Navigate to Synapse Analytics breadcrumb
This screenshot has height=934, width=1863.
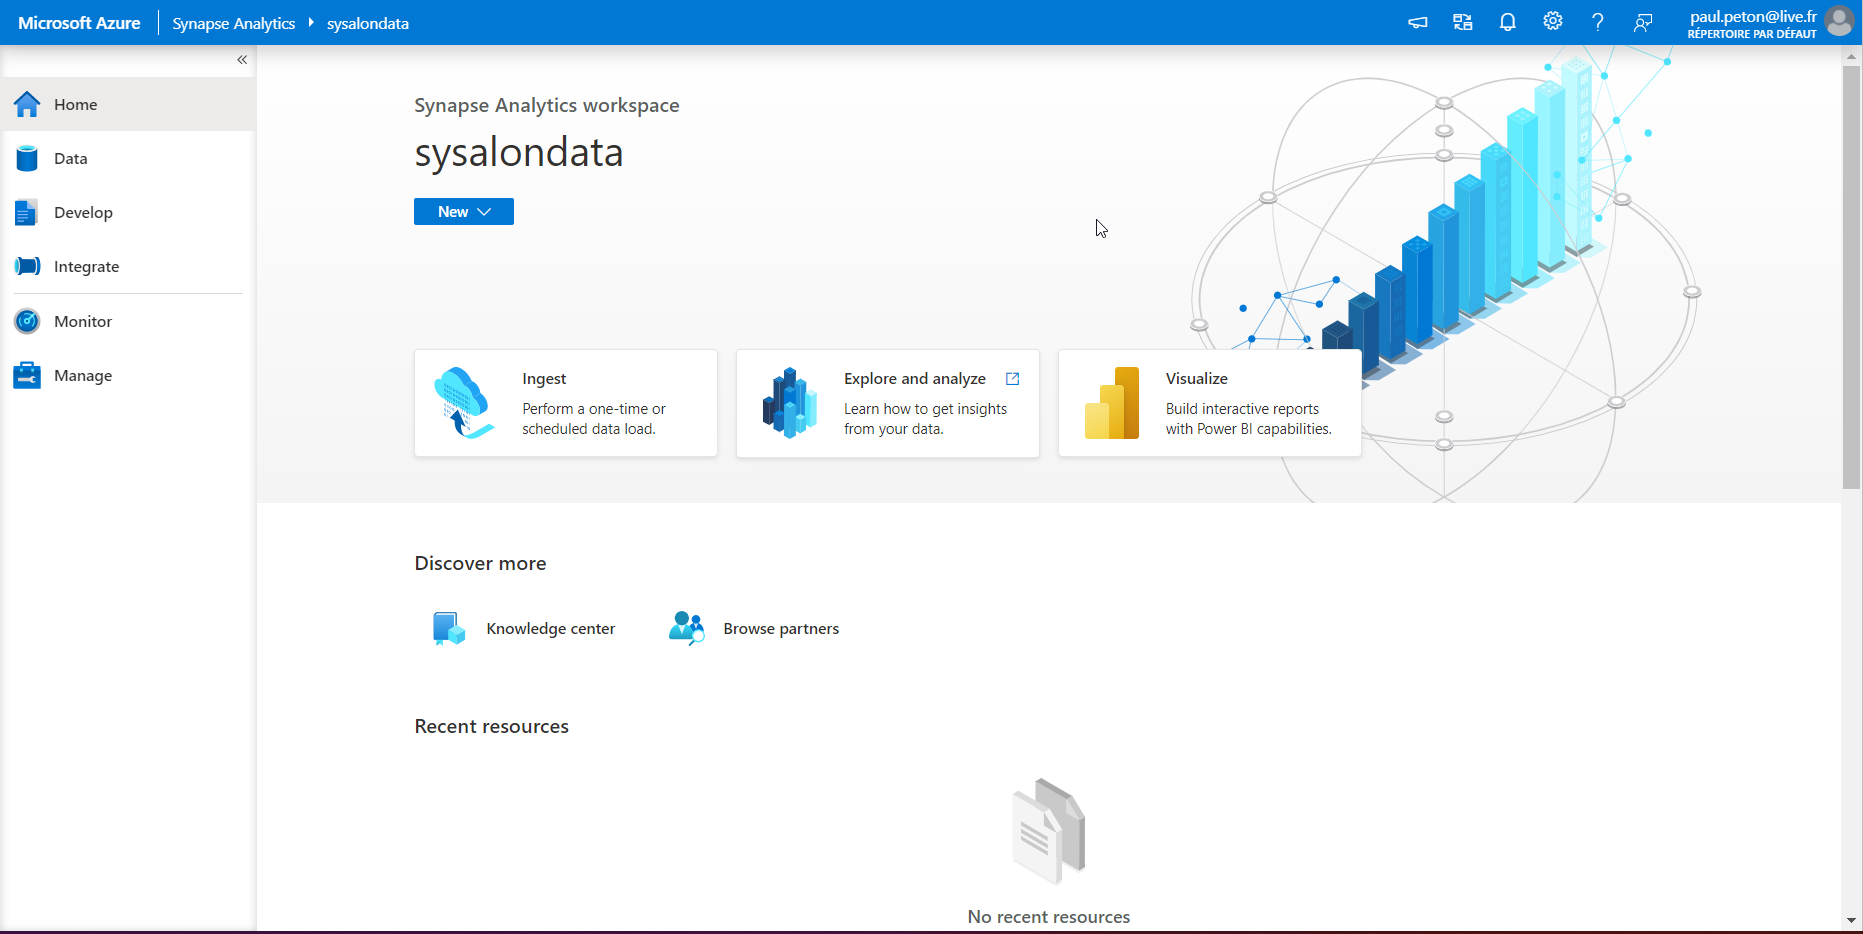[233, 22]
